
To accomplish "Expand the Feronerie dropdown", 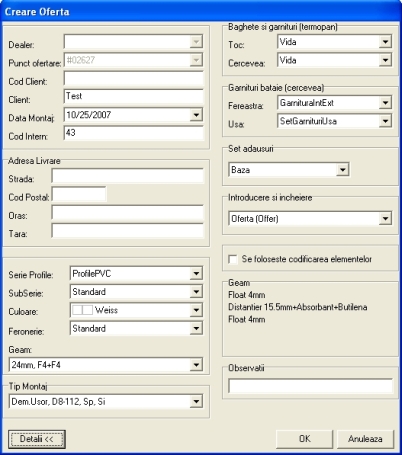I will pos(196,329).
